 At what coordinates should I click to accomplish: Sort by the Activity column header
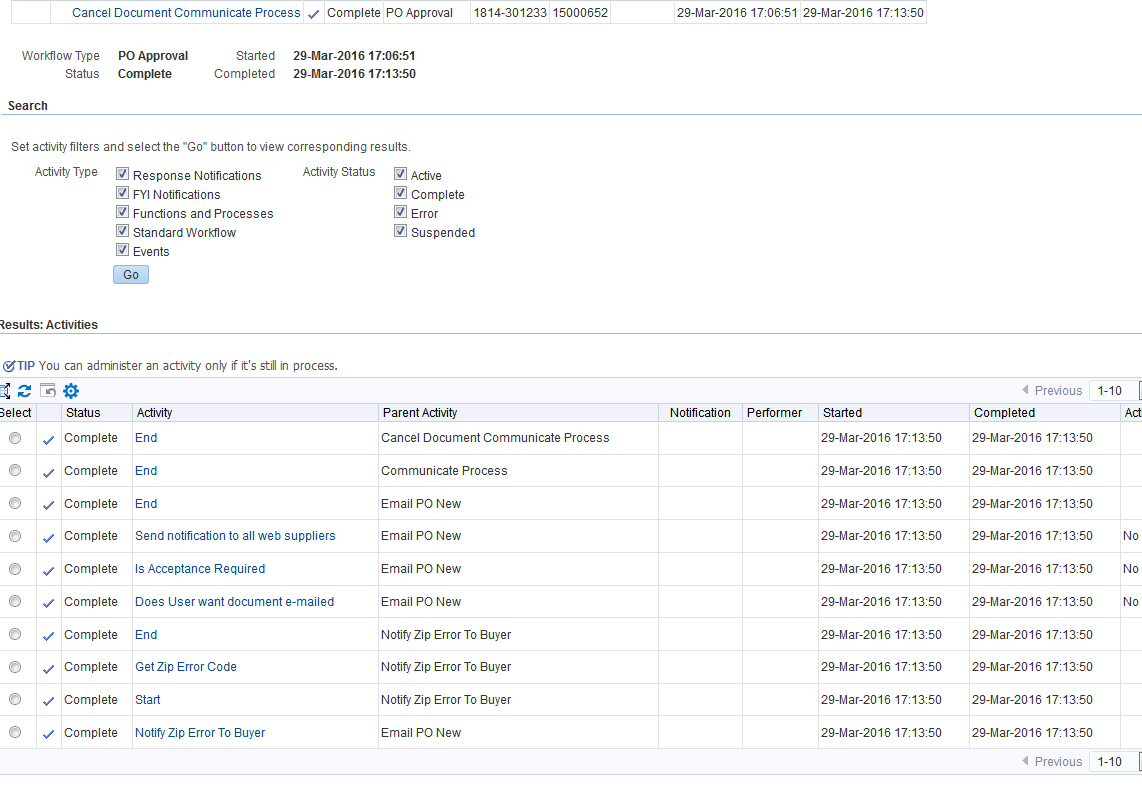coord(154,413)
